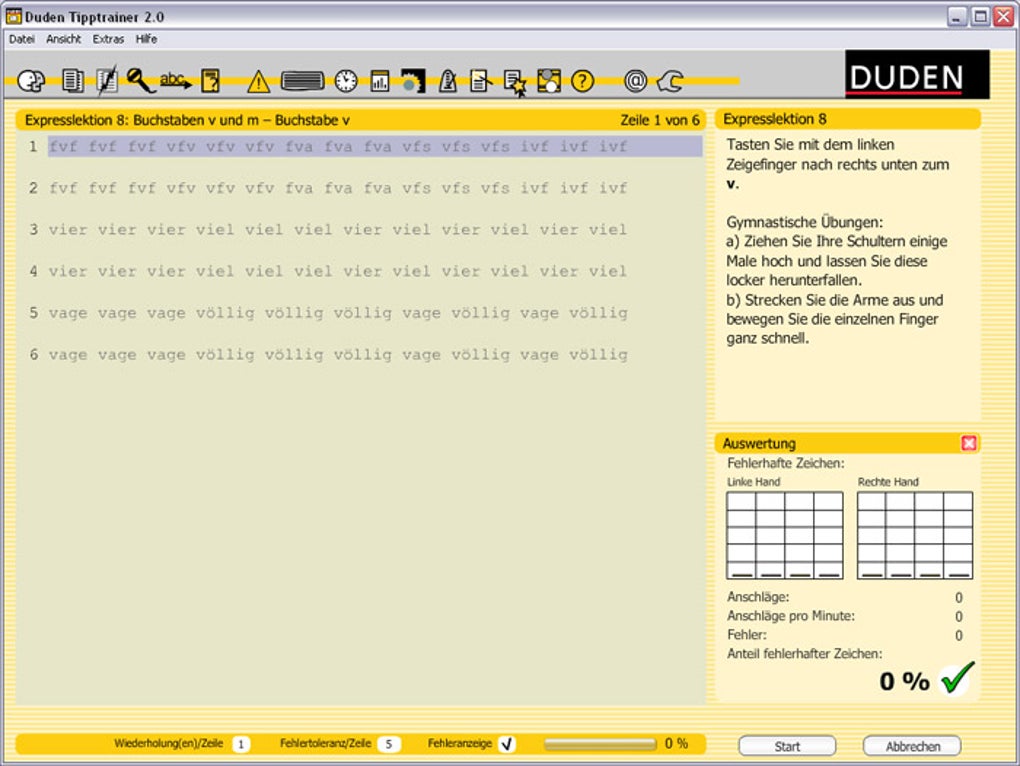Open the yellow question document icon
The width and height of the screenshot is (1020, 766).
[x=211, y=81]
